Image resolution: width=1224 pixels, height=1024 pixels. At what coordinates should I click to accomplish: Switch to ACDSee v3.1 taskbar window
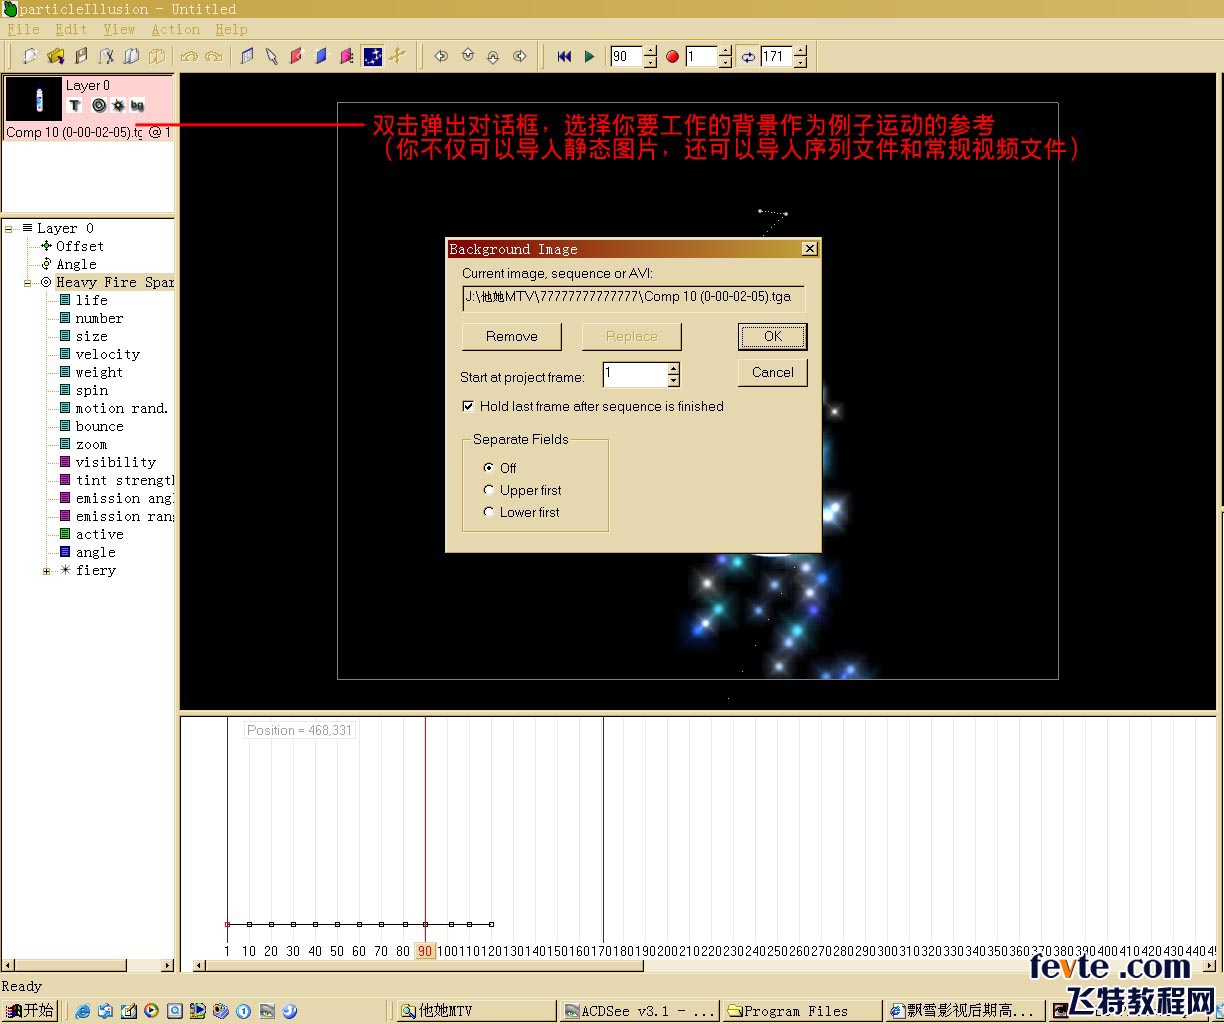point(640,1011)
